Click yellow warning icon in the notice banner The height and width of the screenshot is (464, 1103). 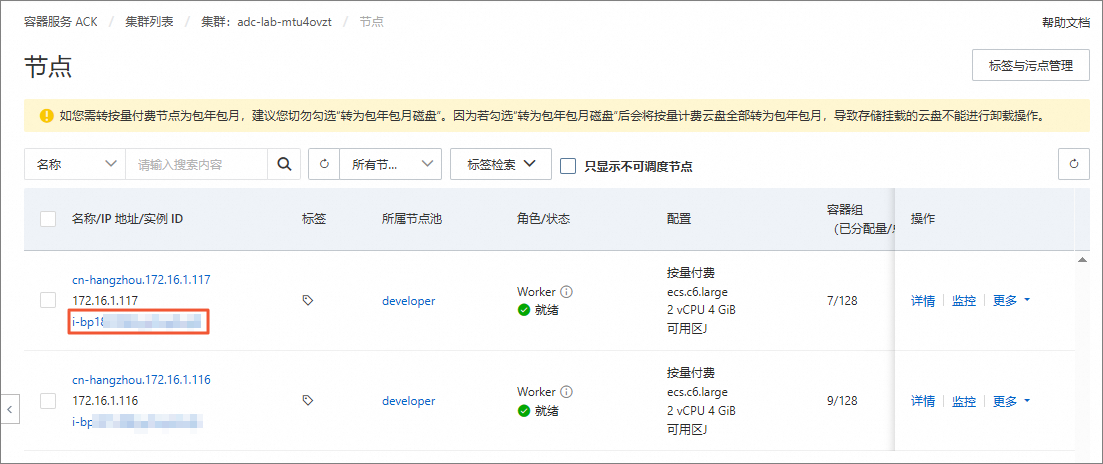[46, 115]
